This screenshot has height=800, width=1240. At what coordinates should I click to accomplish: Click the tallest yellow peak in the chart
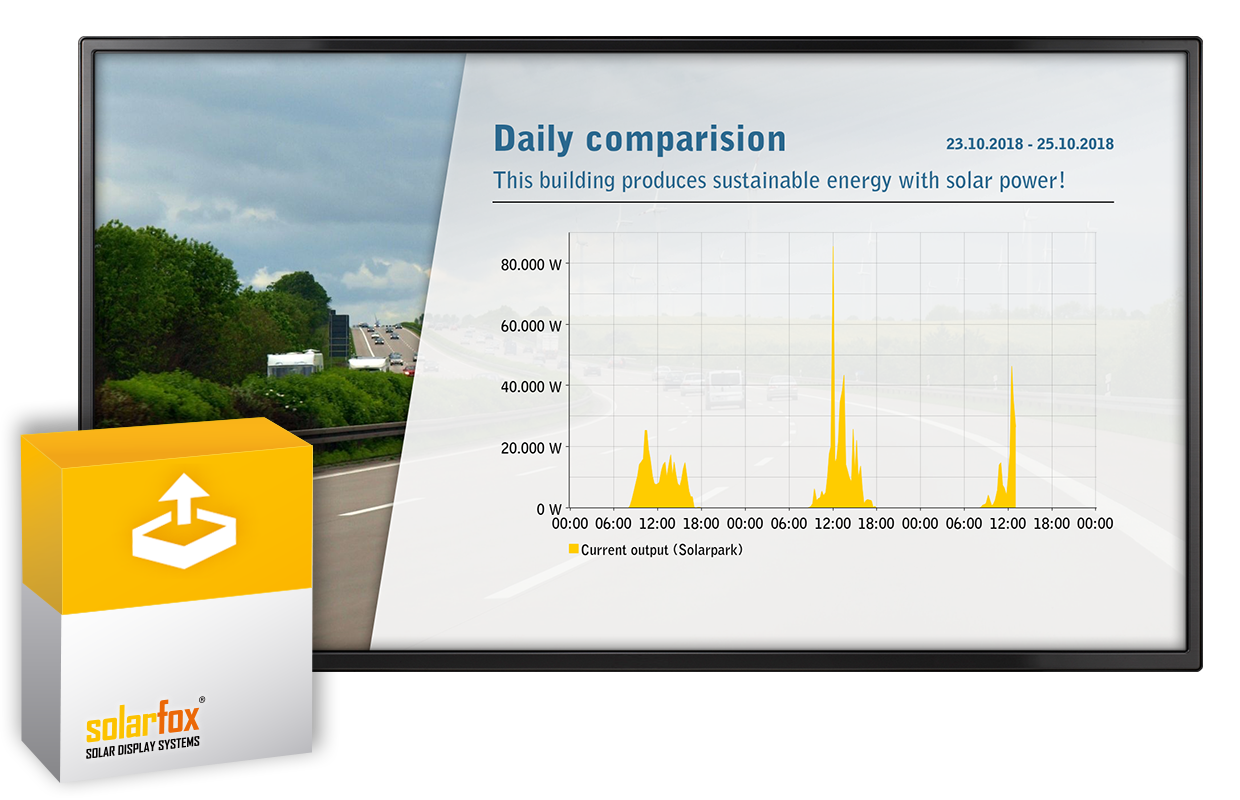coord(833,375)
